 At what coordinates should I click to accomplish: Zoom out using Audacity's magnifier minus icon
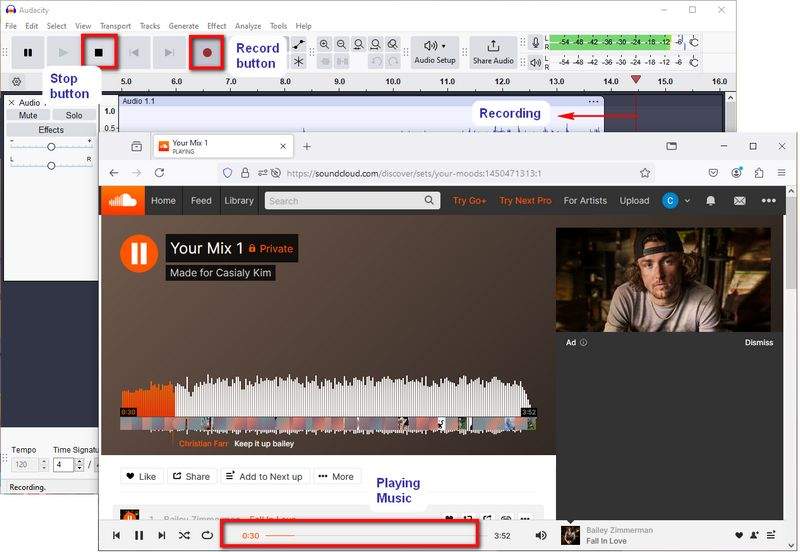[x=341, y=44]
